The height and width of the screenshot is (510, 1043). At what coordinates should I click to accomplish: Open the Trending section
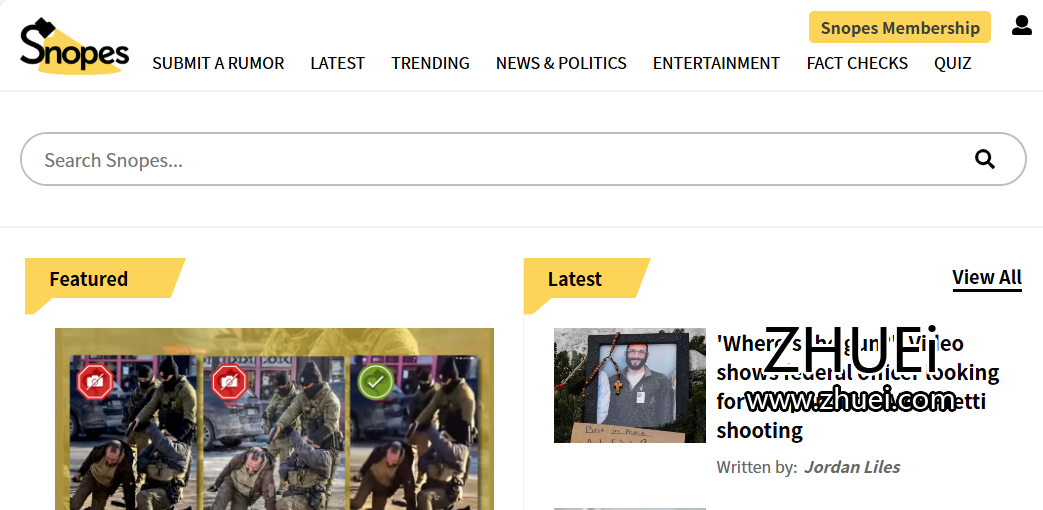click(430, 63)
